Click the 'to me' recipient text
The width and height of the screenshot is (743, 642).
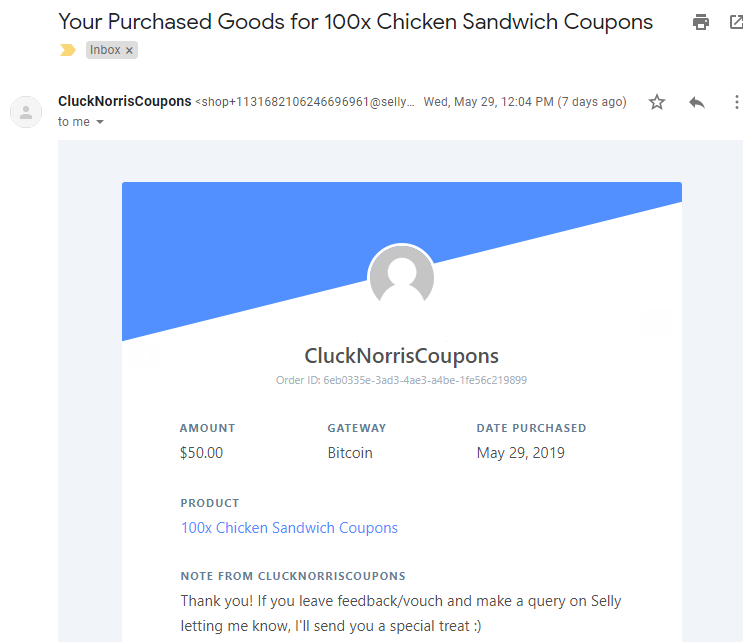pyautogui.click(x=74, y=122)
